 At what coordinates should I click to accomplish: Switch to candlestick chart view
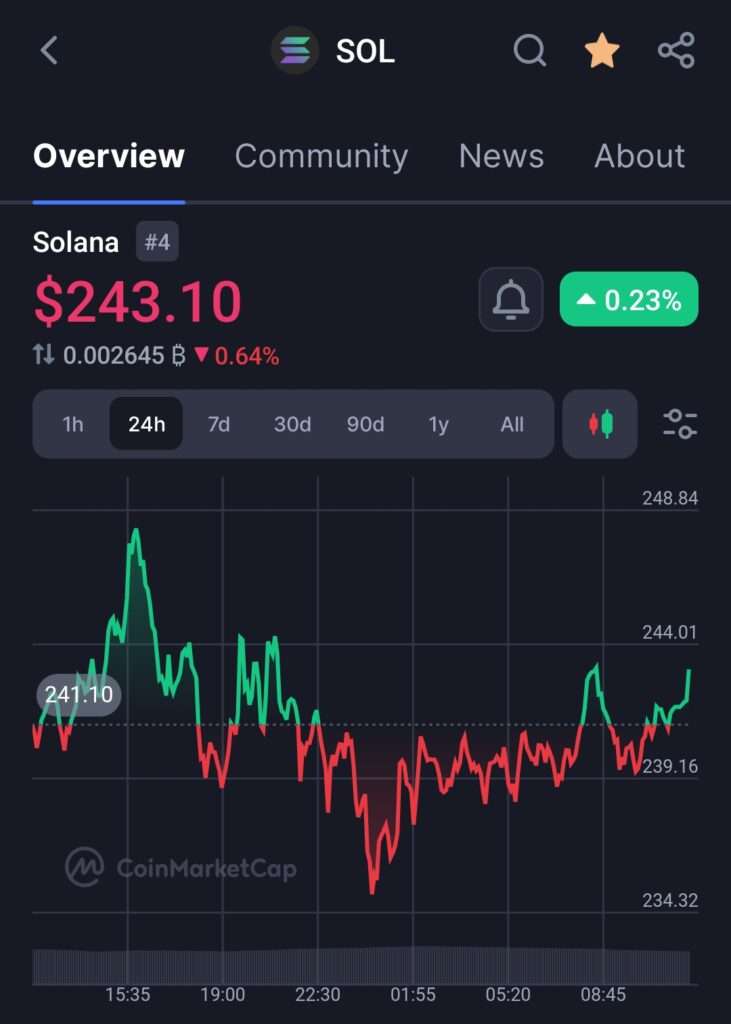(x=600, y=424)
